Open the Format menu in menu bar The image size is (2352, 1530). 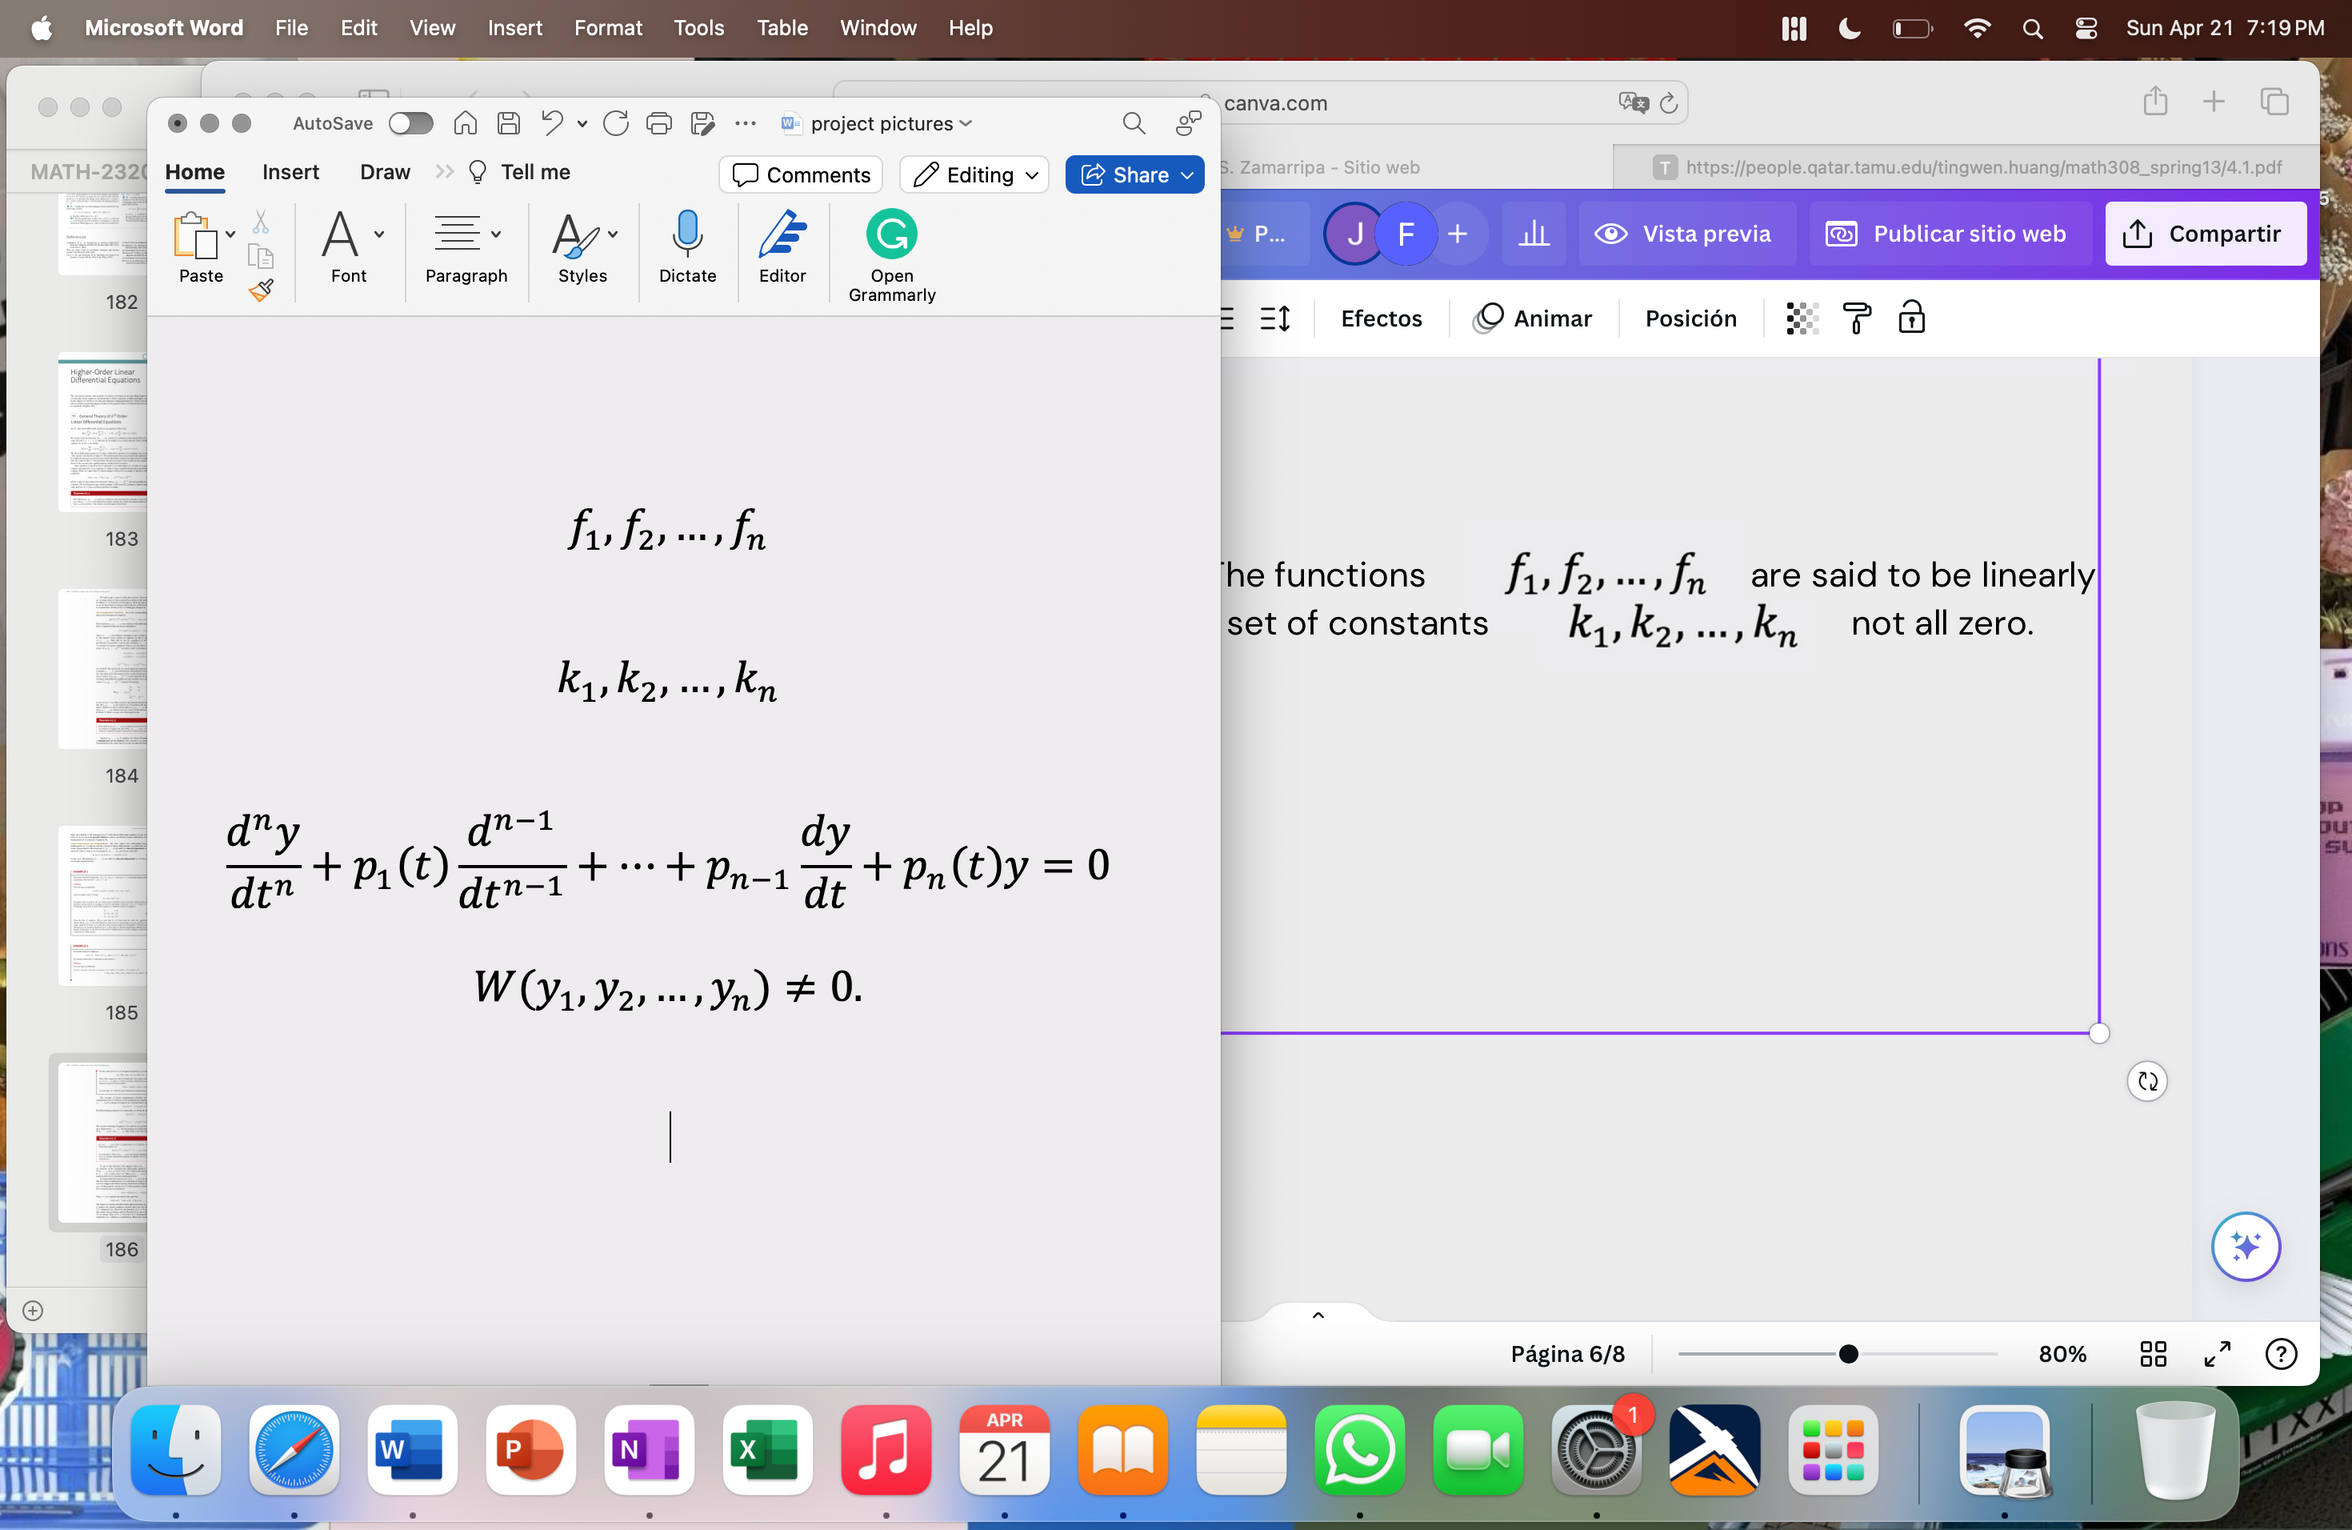607,28
